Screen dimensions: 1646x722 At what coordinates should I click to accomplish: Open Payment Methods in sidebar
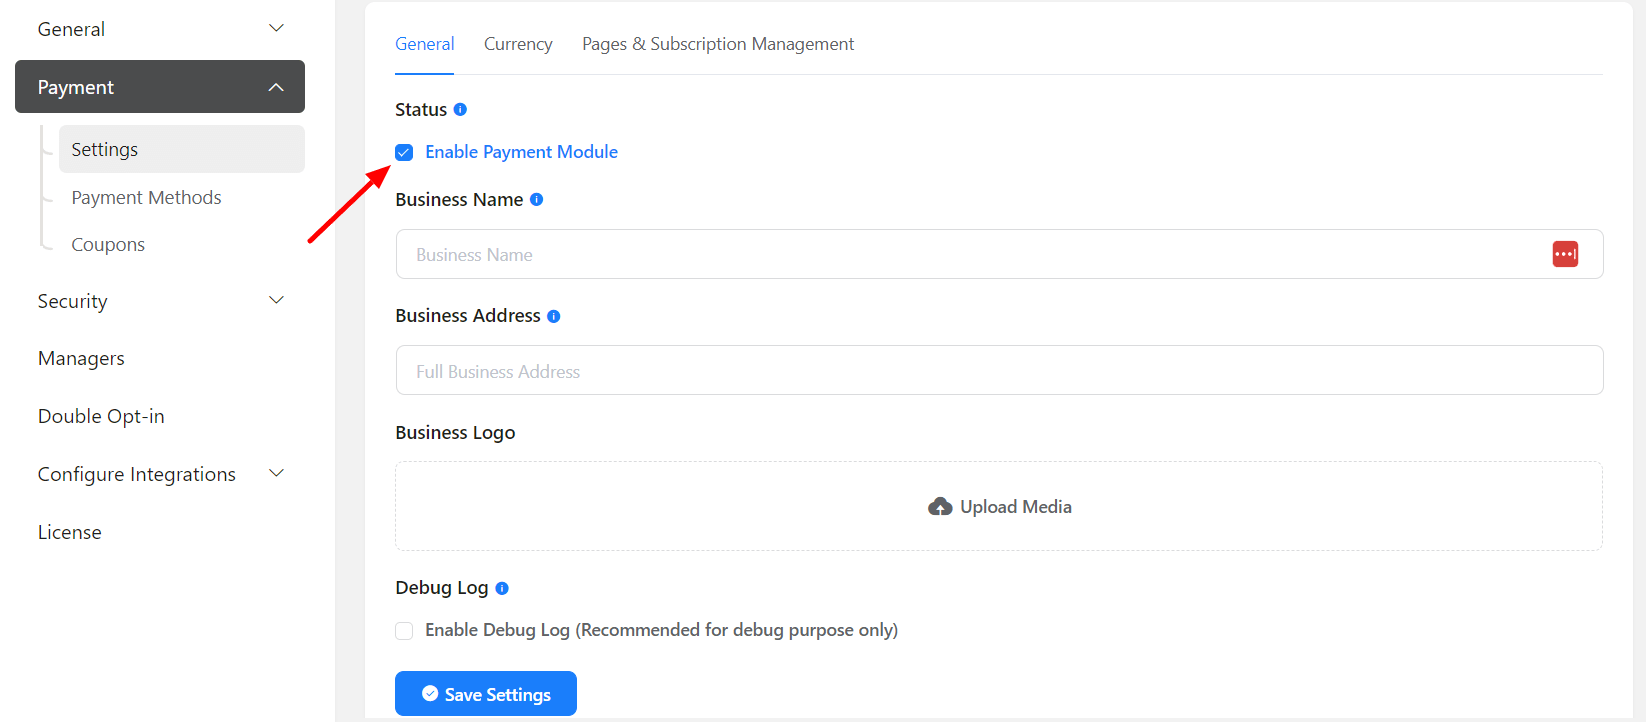(x=146, y=198)
